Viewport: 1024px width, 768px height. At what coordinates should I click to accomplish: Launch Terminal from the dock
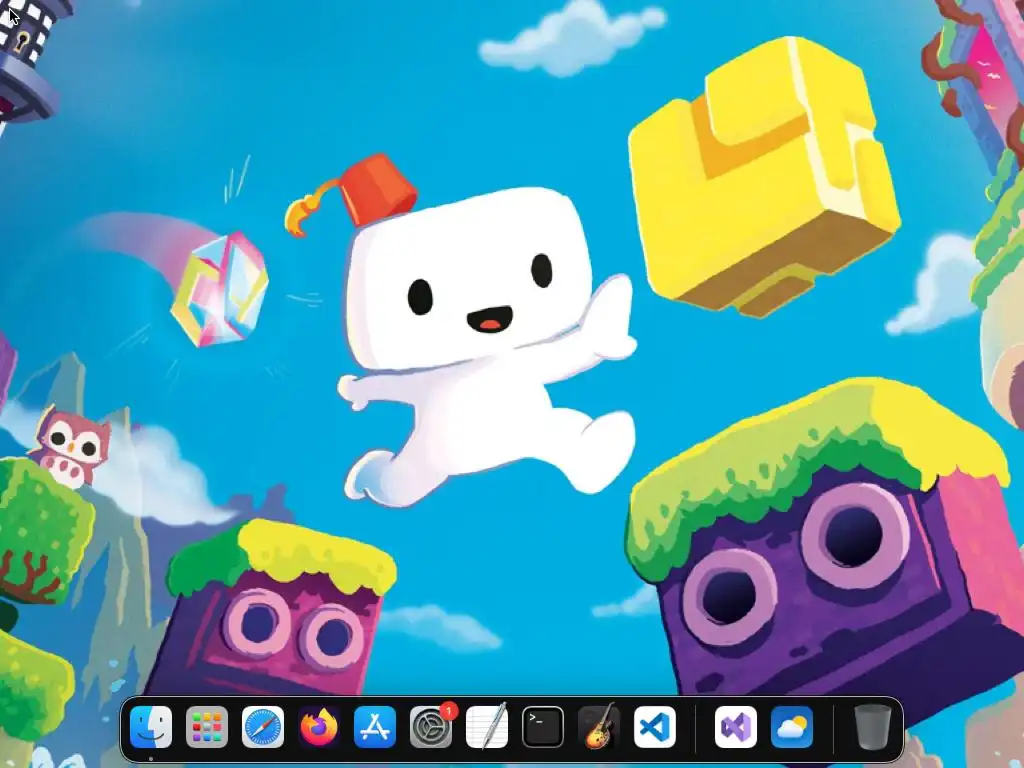tap(543, 727)
